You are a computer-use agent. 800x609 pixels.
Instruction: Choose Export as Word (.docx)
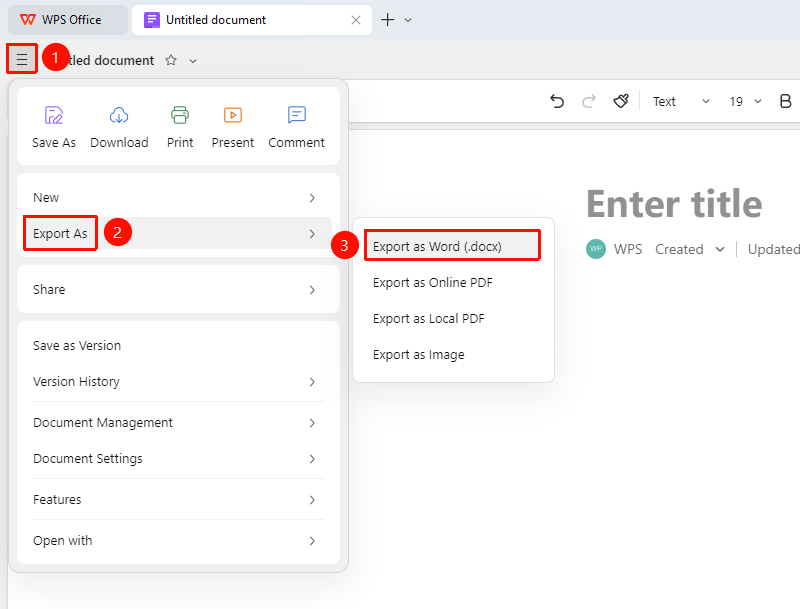(x=453, y=246)
